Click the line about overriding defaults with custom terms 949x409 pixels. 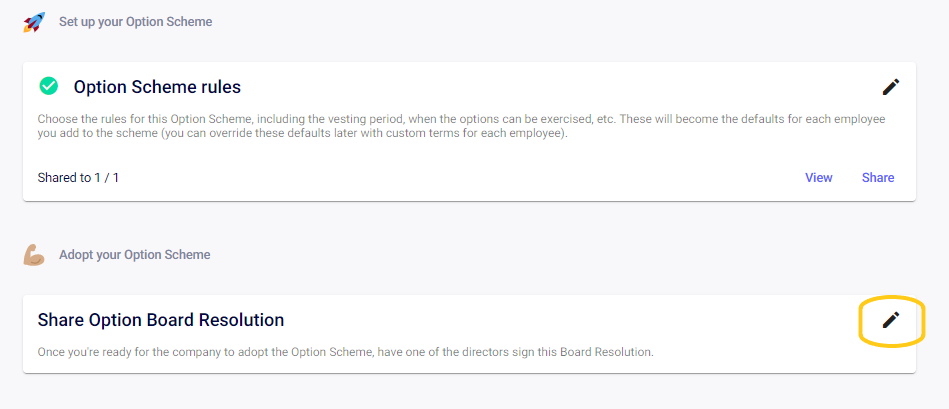pos(303,134)
